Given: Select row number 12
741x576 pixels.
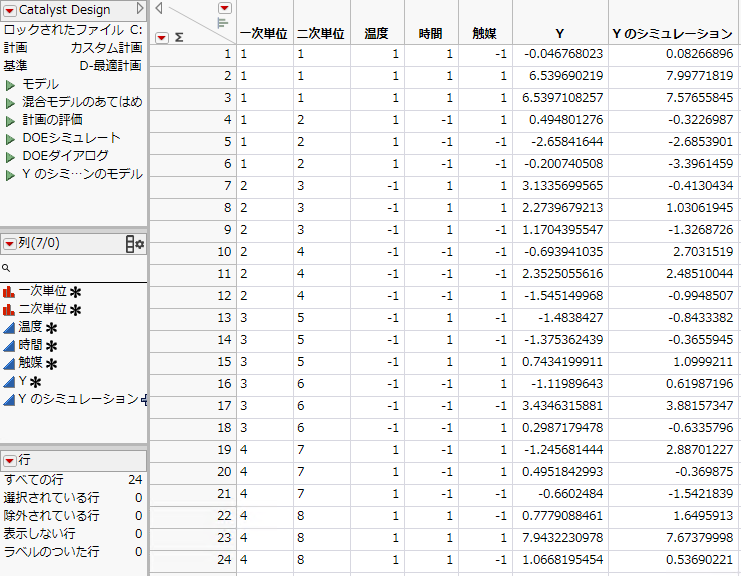Looking at the screenshot, I should pos(193,296).
